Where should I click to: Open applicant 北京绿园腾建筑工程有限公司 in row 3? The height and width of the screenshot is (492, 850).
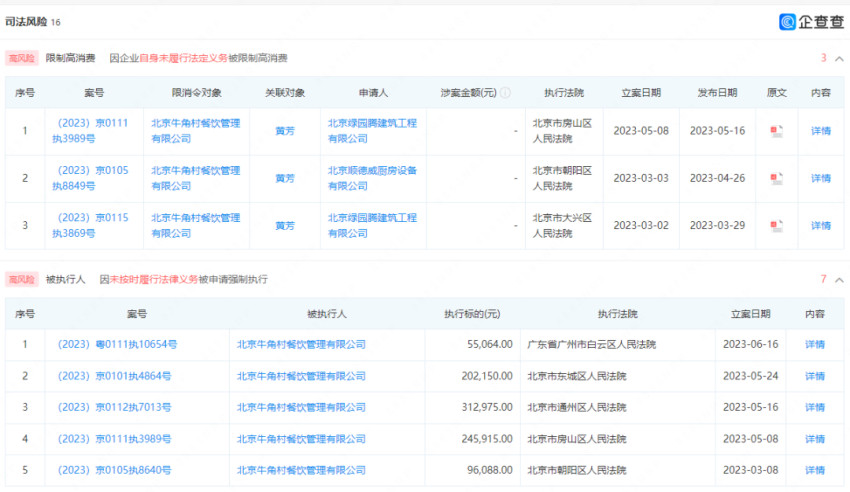372,225
